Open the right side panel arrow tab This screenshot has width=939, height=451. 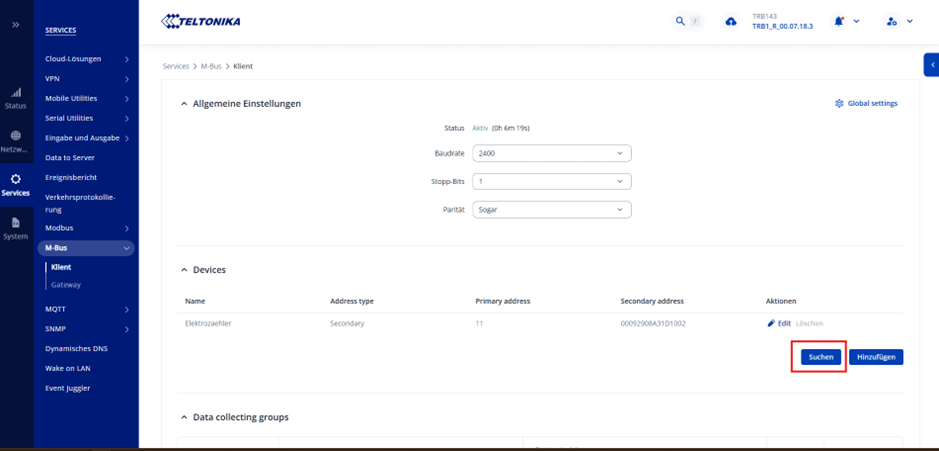[932, 65]
